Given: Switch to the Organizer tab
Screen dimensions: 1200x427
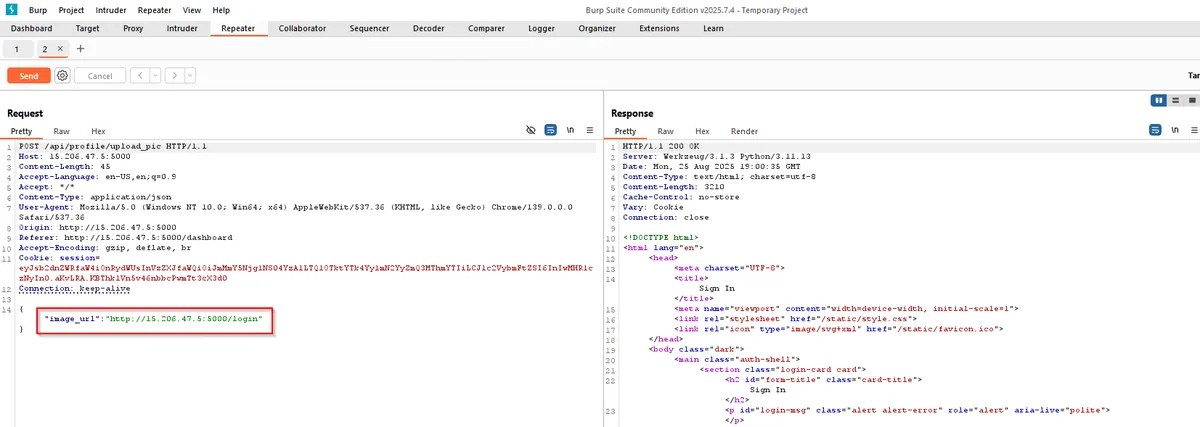Looking at the screenshot, I should [597, 29].
